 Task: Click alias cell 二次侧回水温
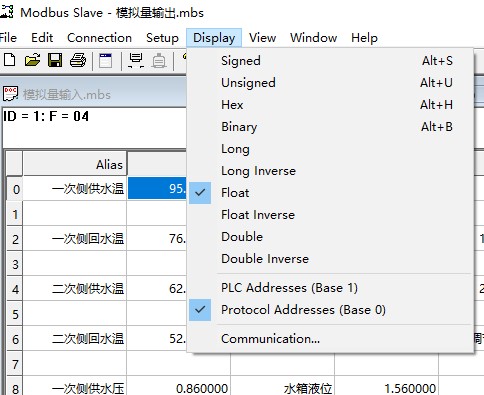click(x=75, y=339)
